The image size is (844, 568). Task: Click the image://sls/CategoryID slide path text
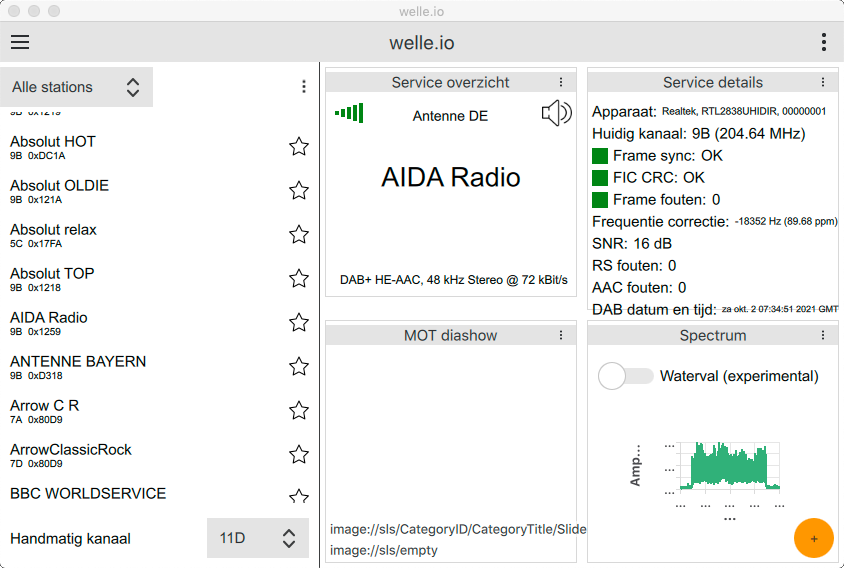tap(458, 529)
